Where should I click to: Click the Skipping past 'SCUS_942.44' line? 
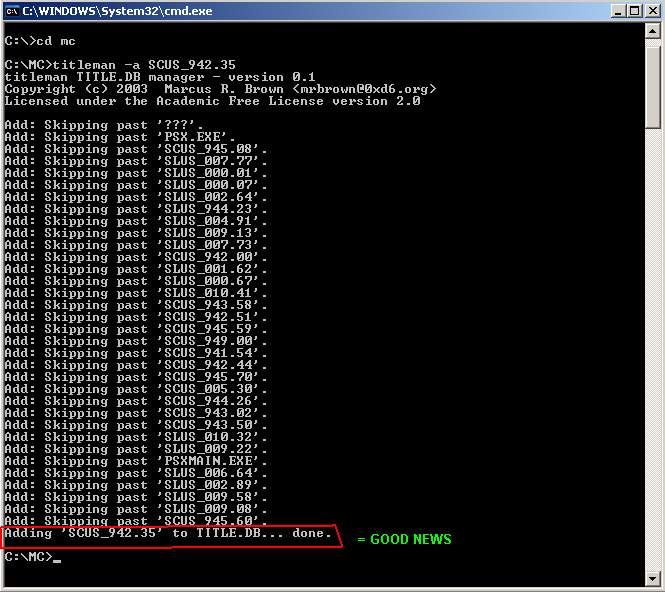136,365
